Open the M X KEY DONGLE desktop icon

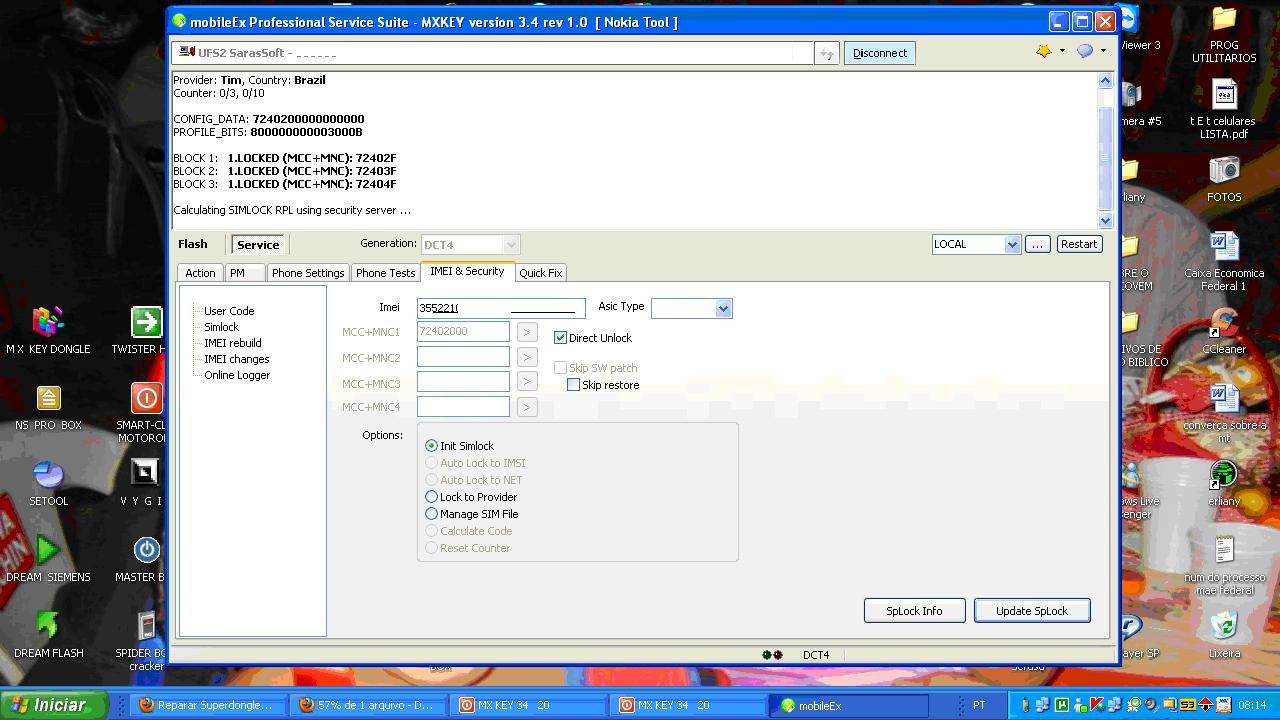(x=48, y=330)
